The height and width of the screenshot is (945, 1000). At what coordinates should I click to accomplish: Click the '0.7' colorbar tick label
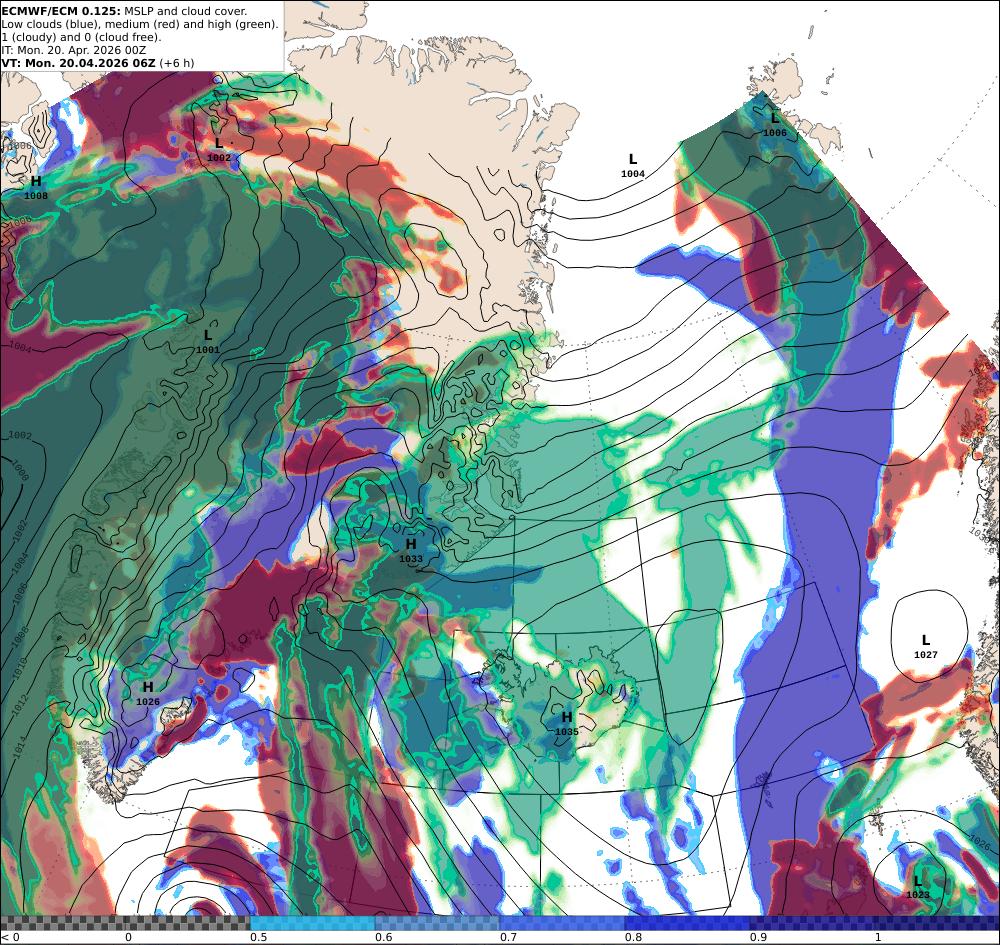[x=508, y=937]
